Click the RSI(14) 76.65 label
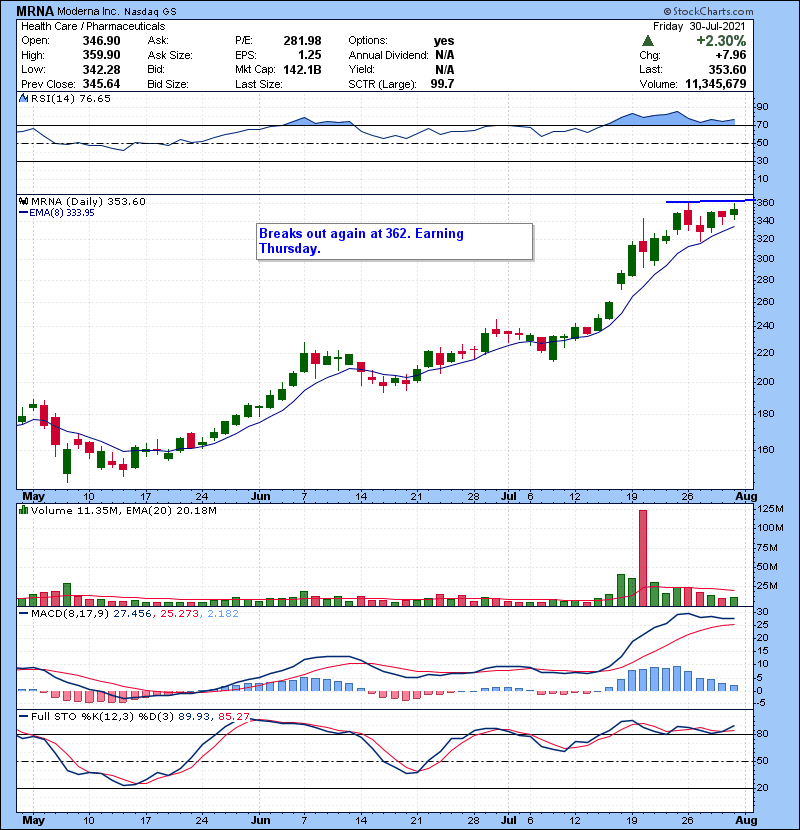 pyautogui.click(x=70, y=98)
